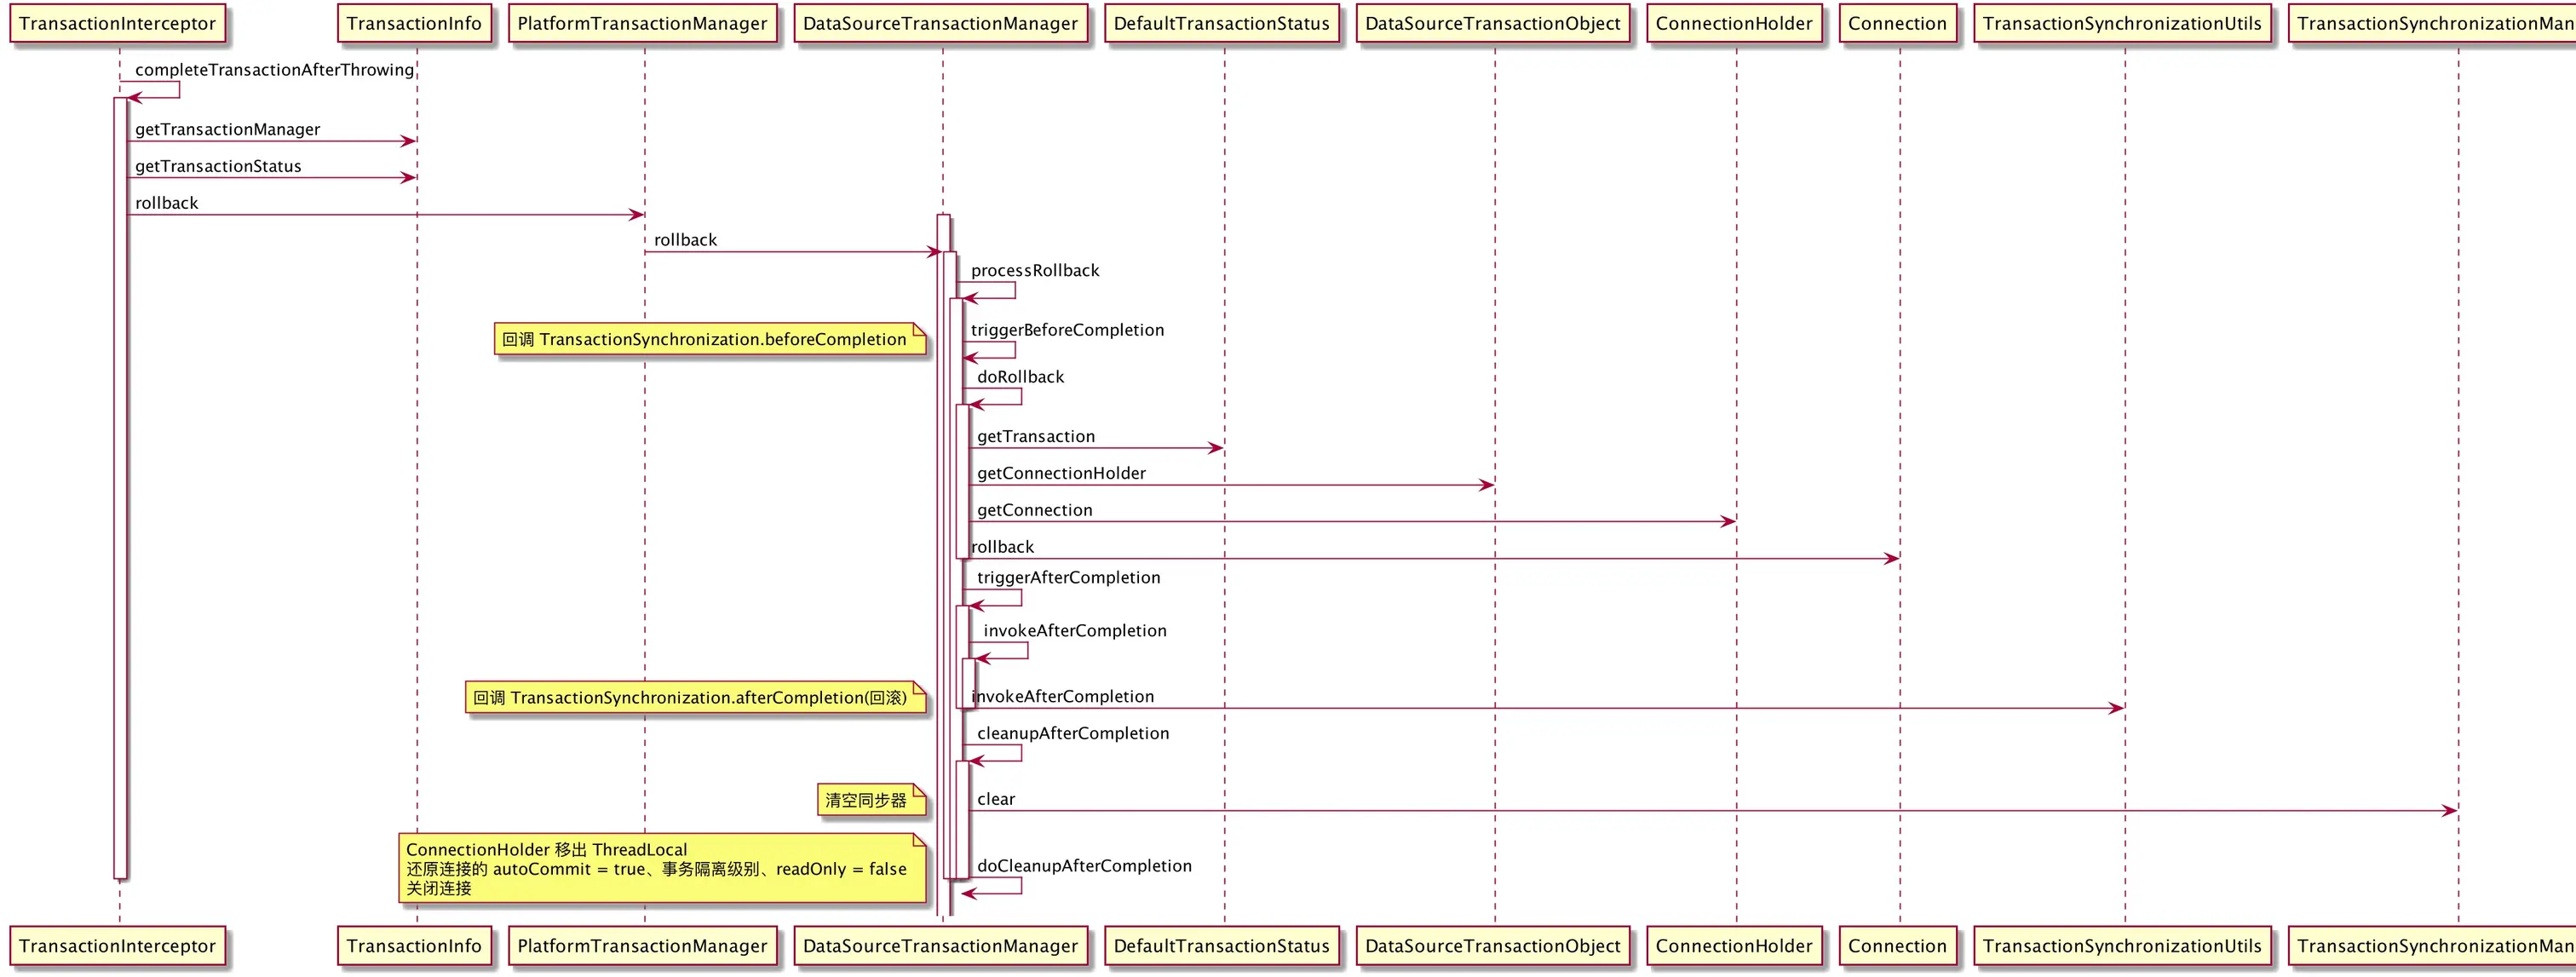The image size is (2576, 977).
Task: Click the top ConnectionHolder participant box
Action: tap(1733, 24)
